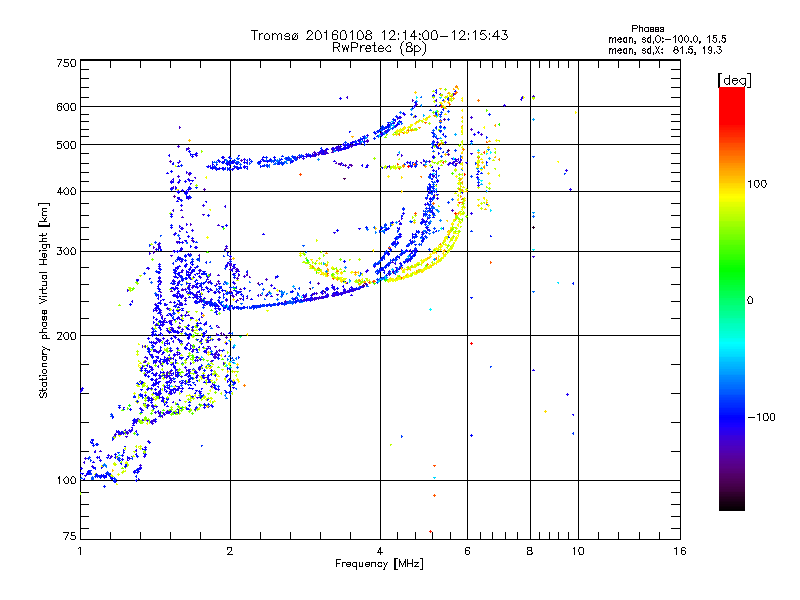
Task: Click the y-axis label '300'
Action: (66, 252)
